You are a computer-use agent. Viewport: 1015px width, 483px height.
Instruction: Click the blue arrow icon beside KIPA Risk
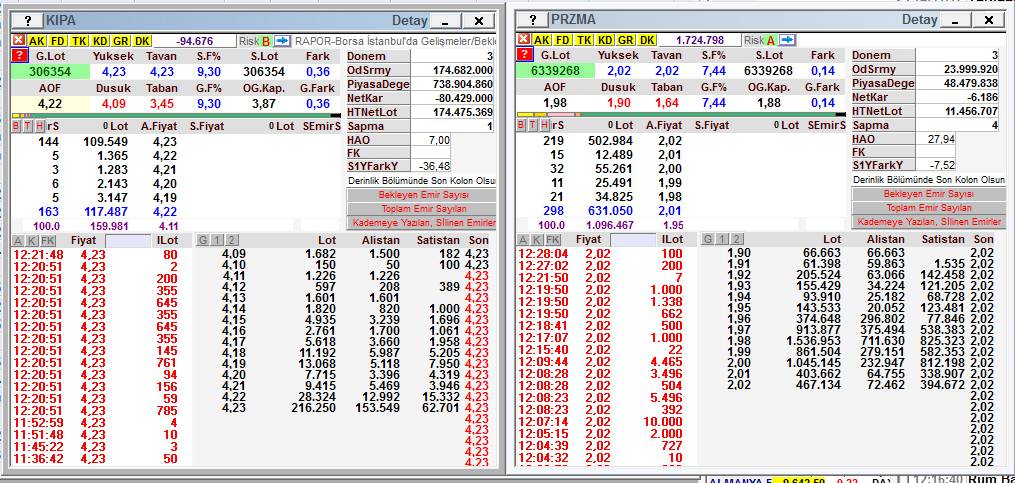[x=282, y=40]
